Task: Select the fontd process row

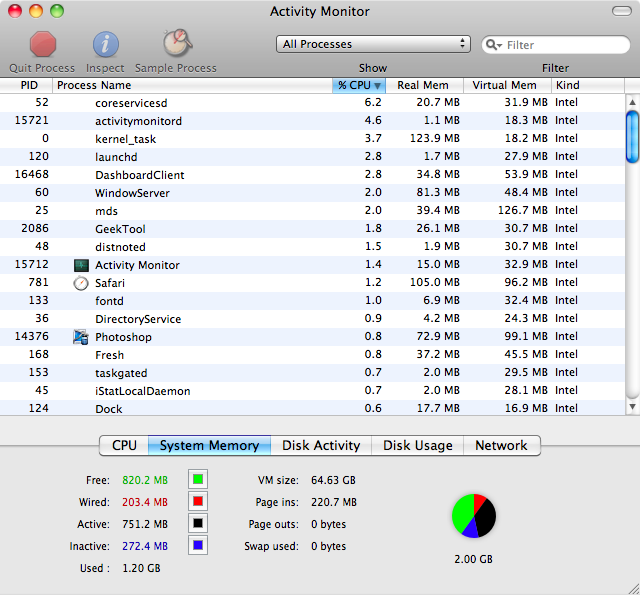Action: coord(312,301)
